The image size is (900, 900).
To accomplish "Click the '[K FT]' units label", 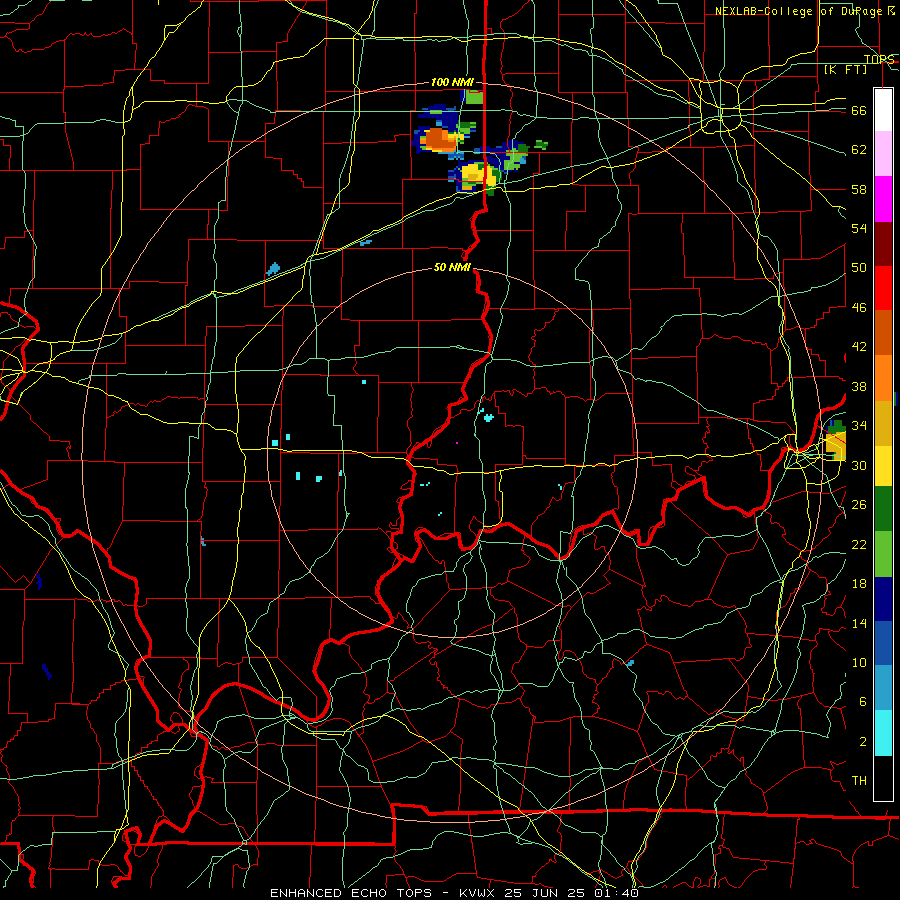I will coord(845,69).
